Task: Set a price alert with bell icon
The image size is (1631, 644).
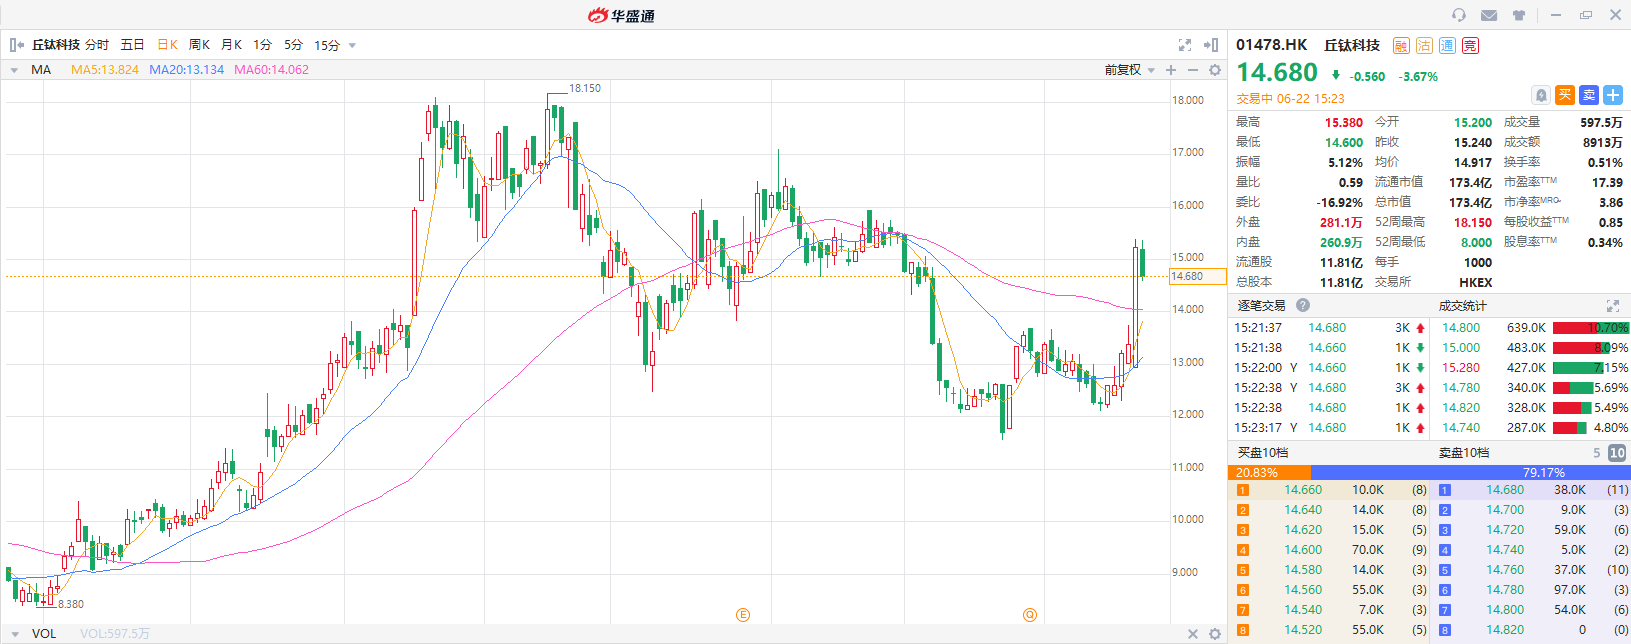Action: (1541, 95)
